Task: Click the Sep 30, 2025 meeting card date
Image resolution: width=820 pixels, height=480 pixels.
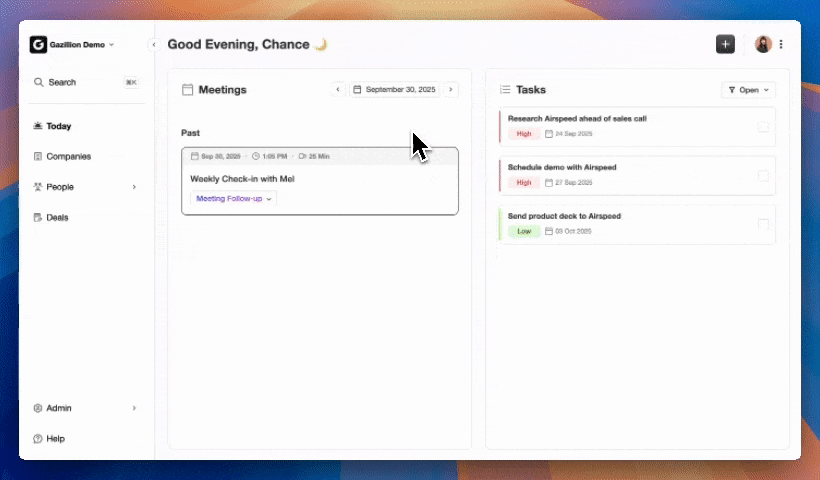Action: coord(216,156)
